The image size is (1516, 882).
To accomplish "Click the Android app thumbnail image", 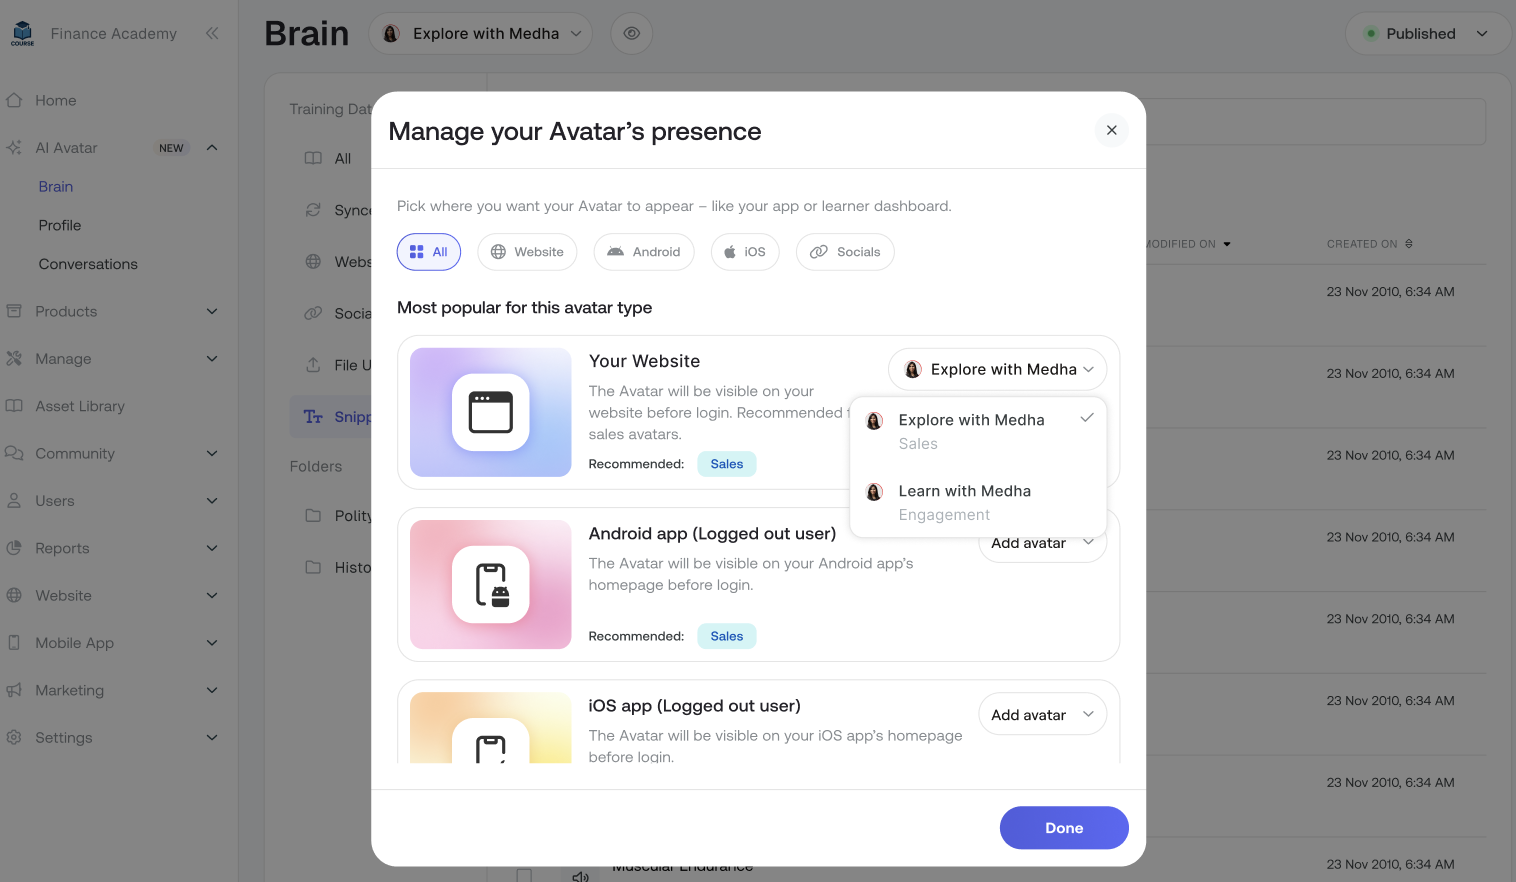I will 490,584.
